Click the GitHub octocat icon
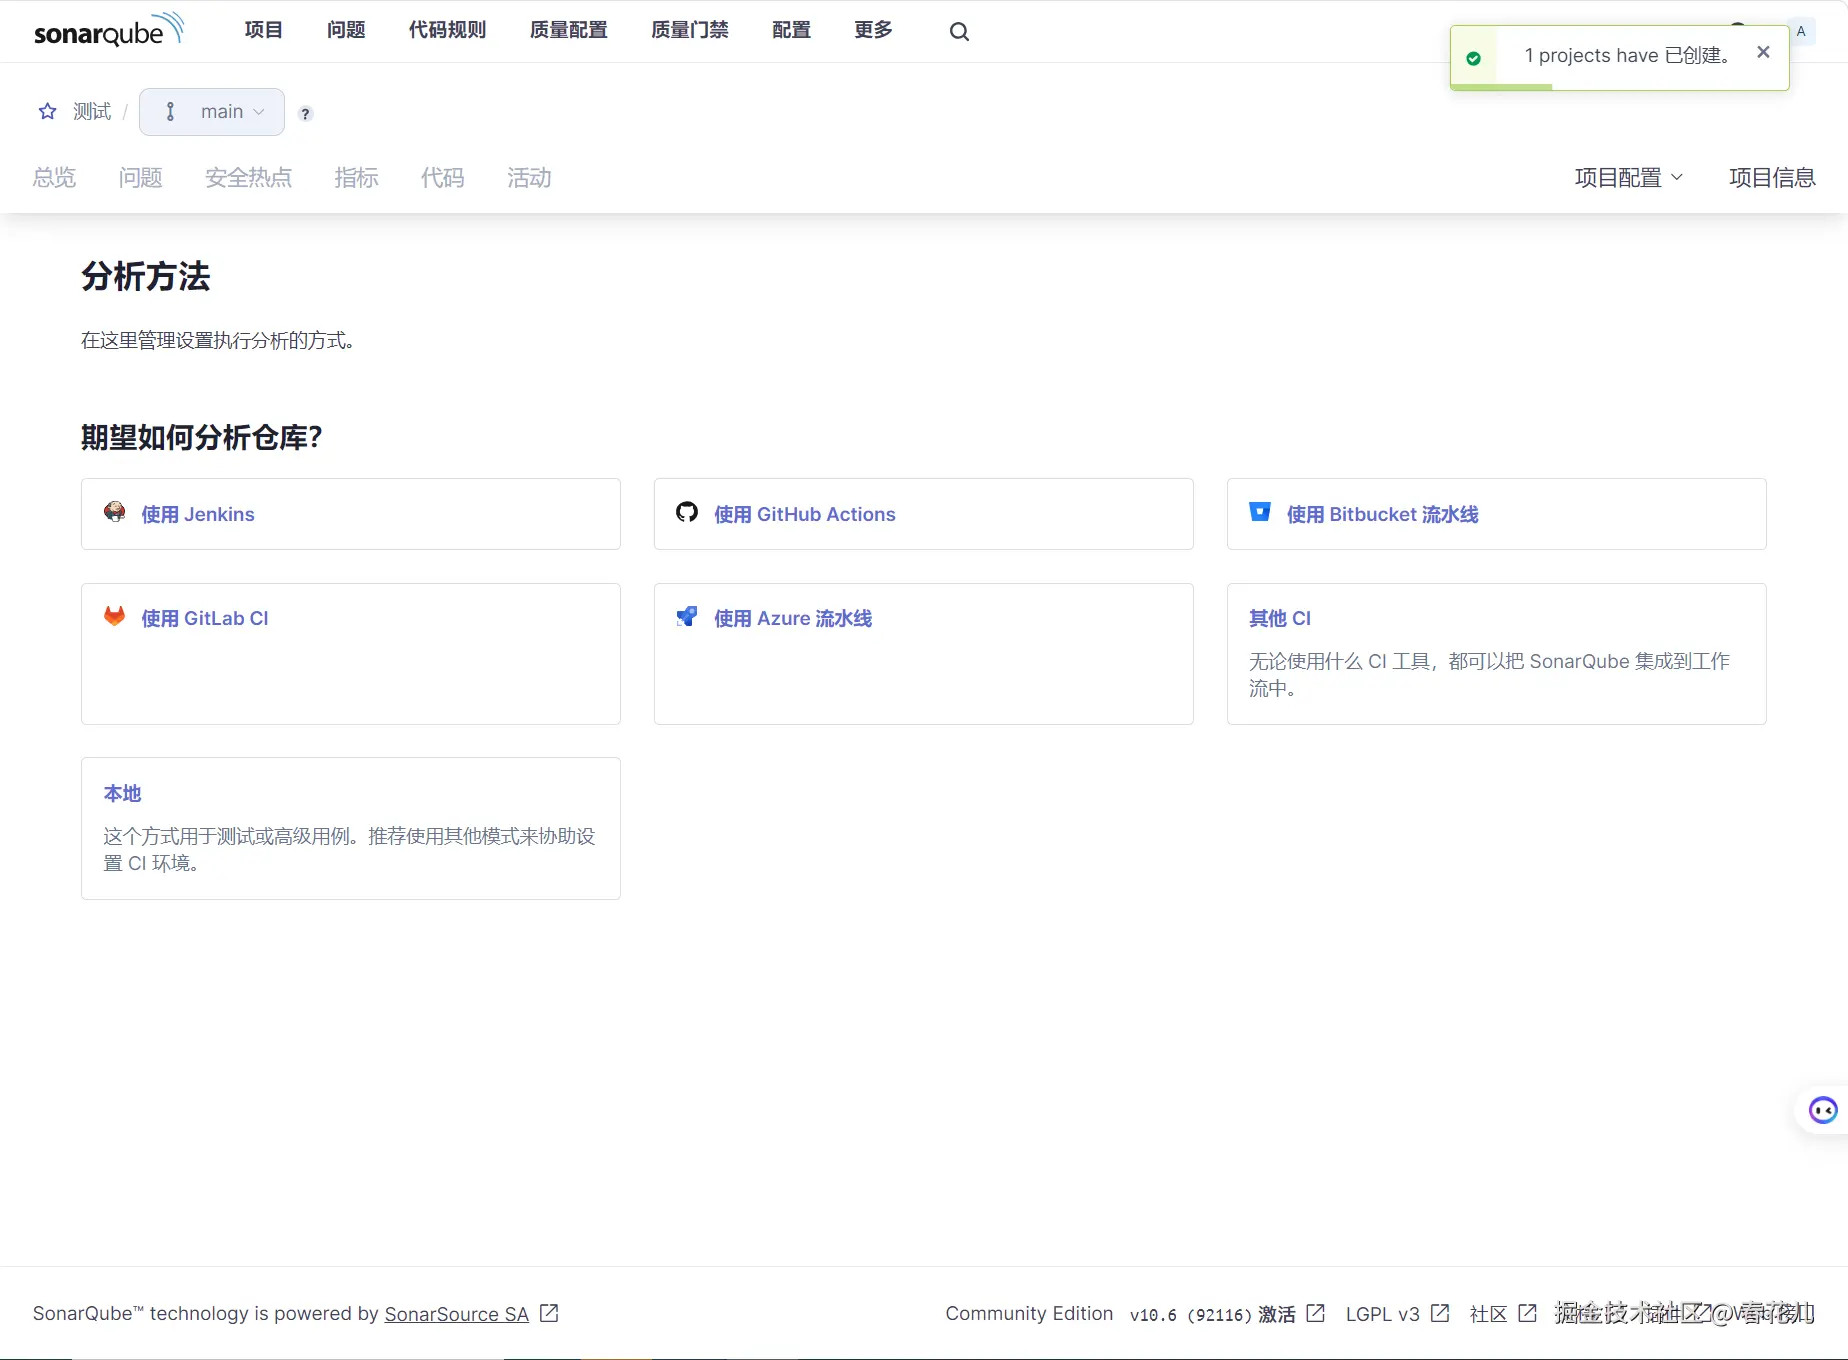This screenshot has height=1360, width=1848. point(687,512)
